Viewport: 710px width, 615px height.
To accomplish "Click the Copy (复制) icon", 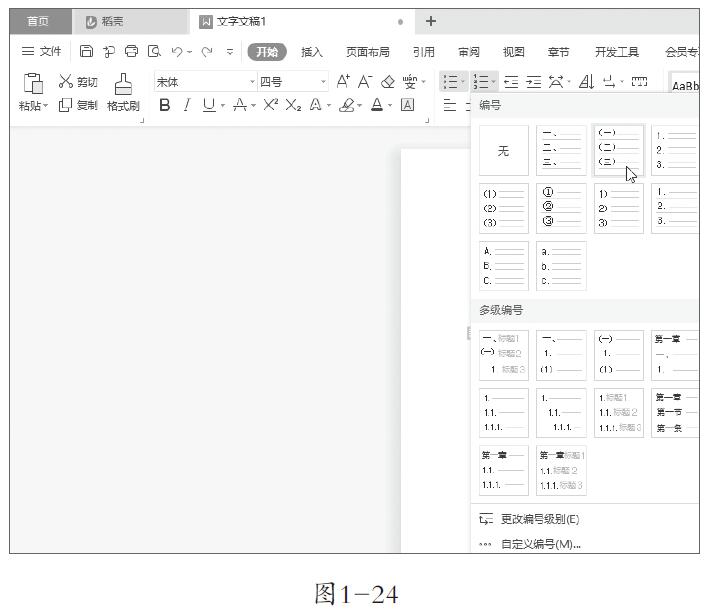I will tap(66, 105).
